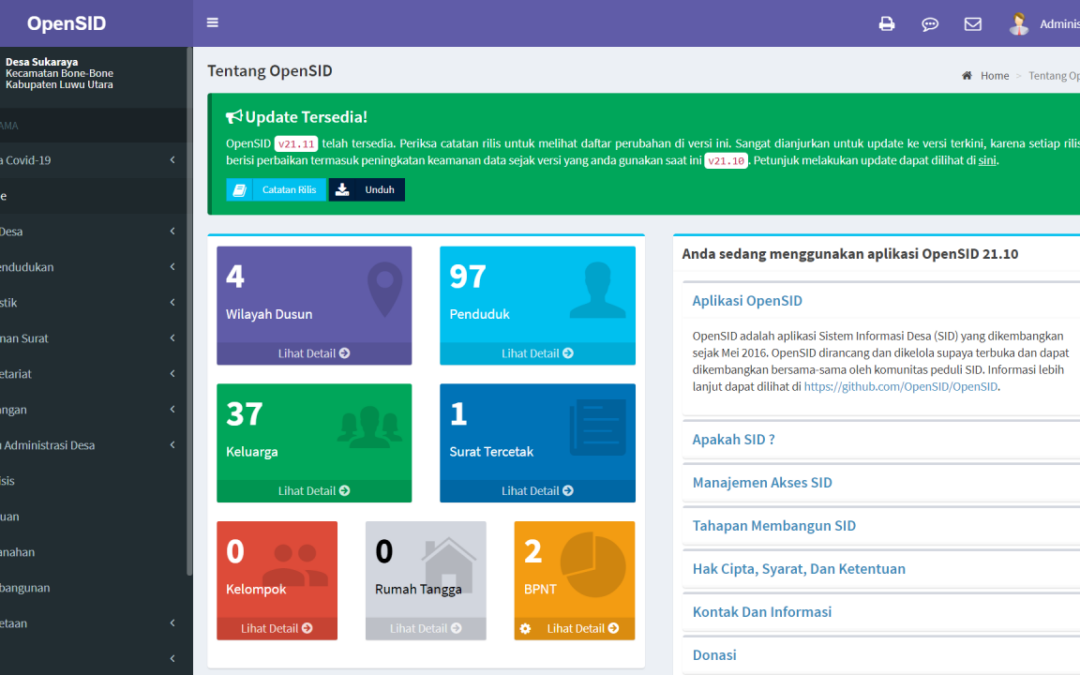Click the pie chart icon on BPNT

tap(592, 565)
